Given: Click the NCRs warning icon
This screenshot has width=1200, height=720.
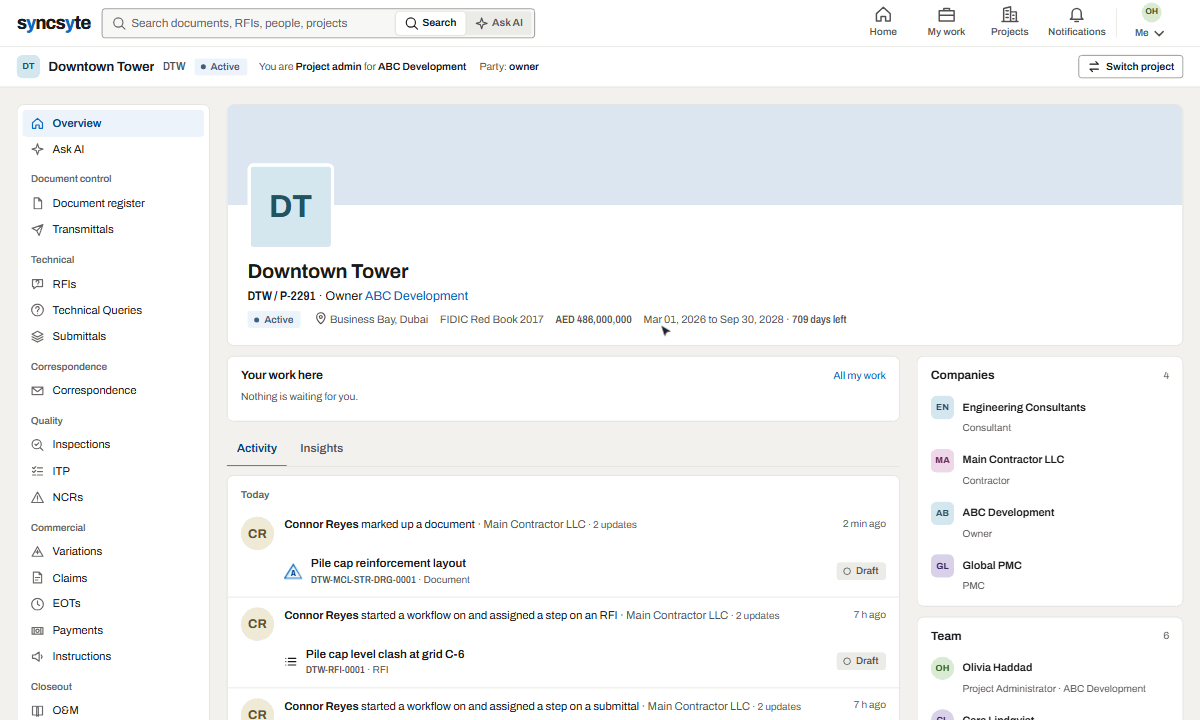Looking at the screenshot, I should tap(38, 497).
